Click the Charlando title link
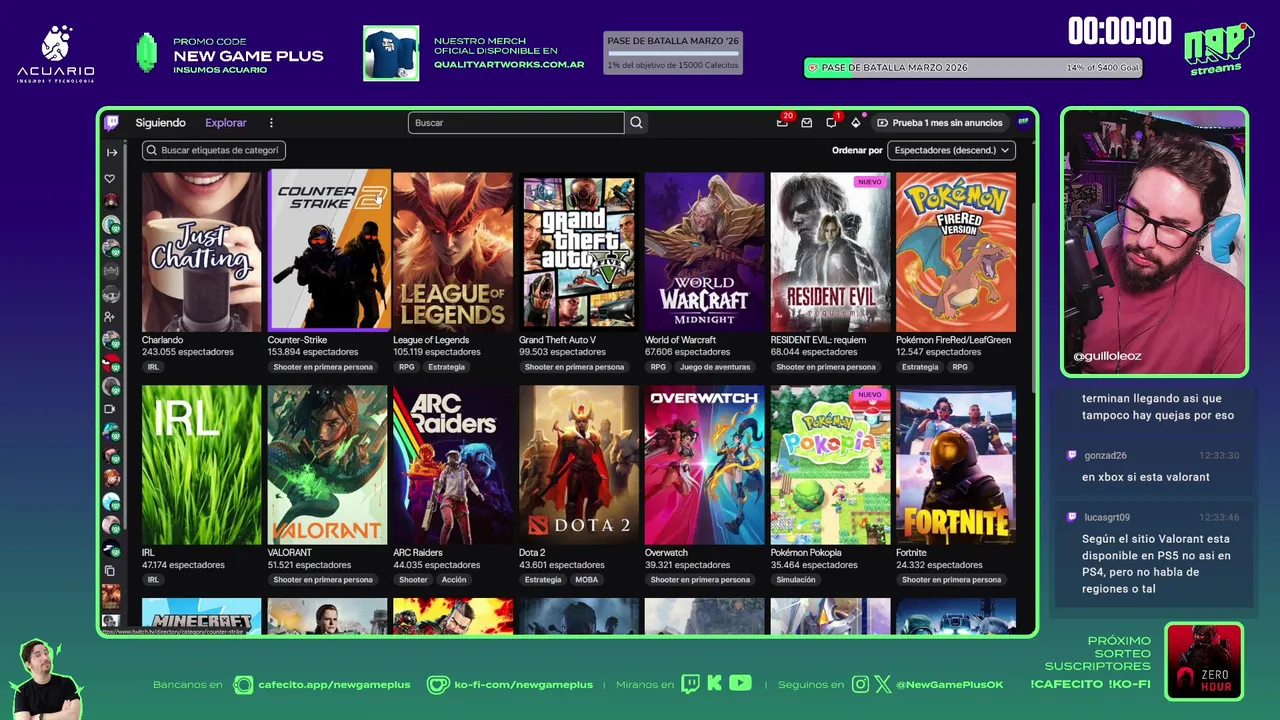 [x=162, y=340]
